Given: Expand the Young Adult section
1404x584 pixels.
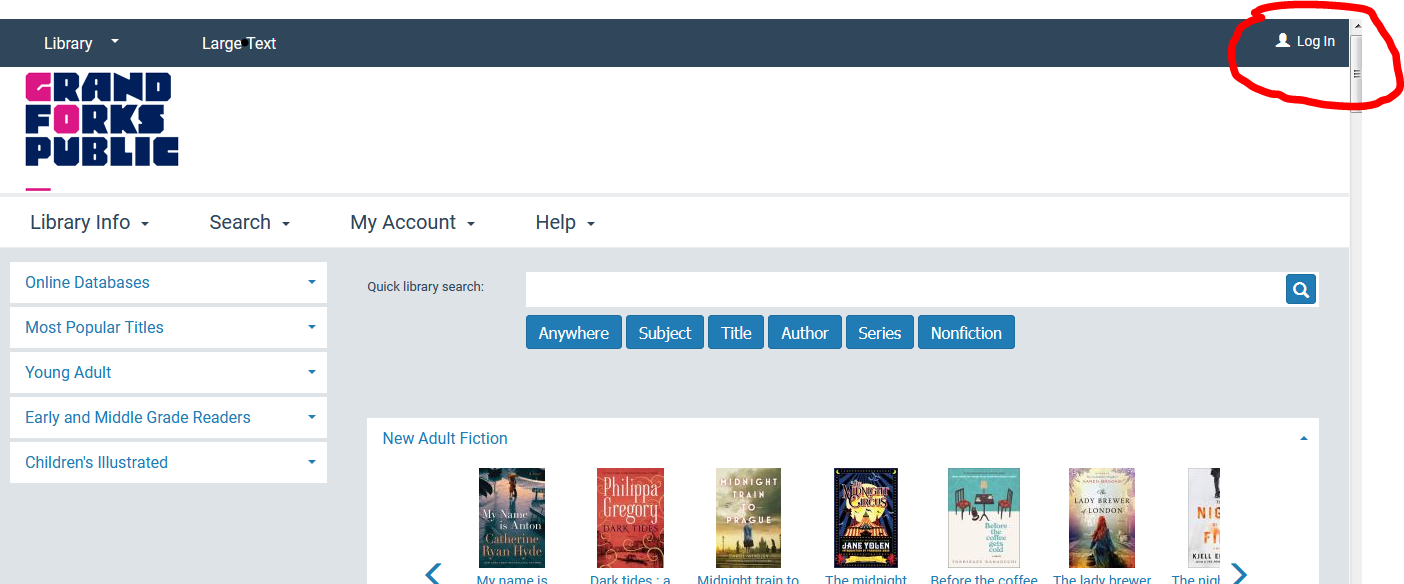Looking at the screenshot, I should [168, 372].
